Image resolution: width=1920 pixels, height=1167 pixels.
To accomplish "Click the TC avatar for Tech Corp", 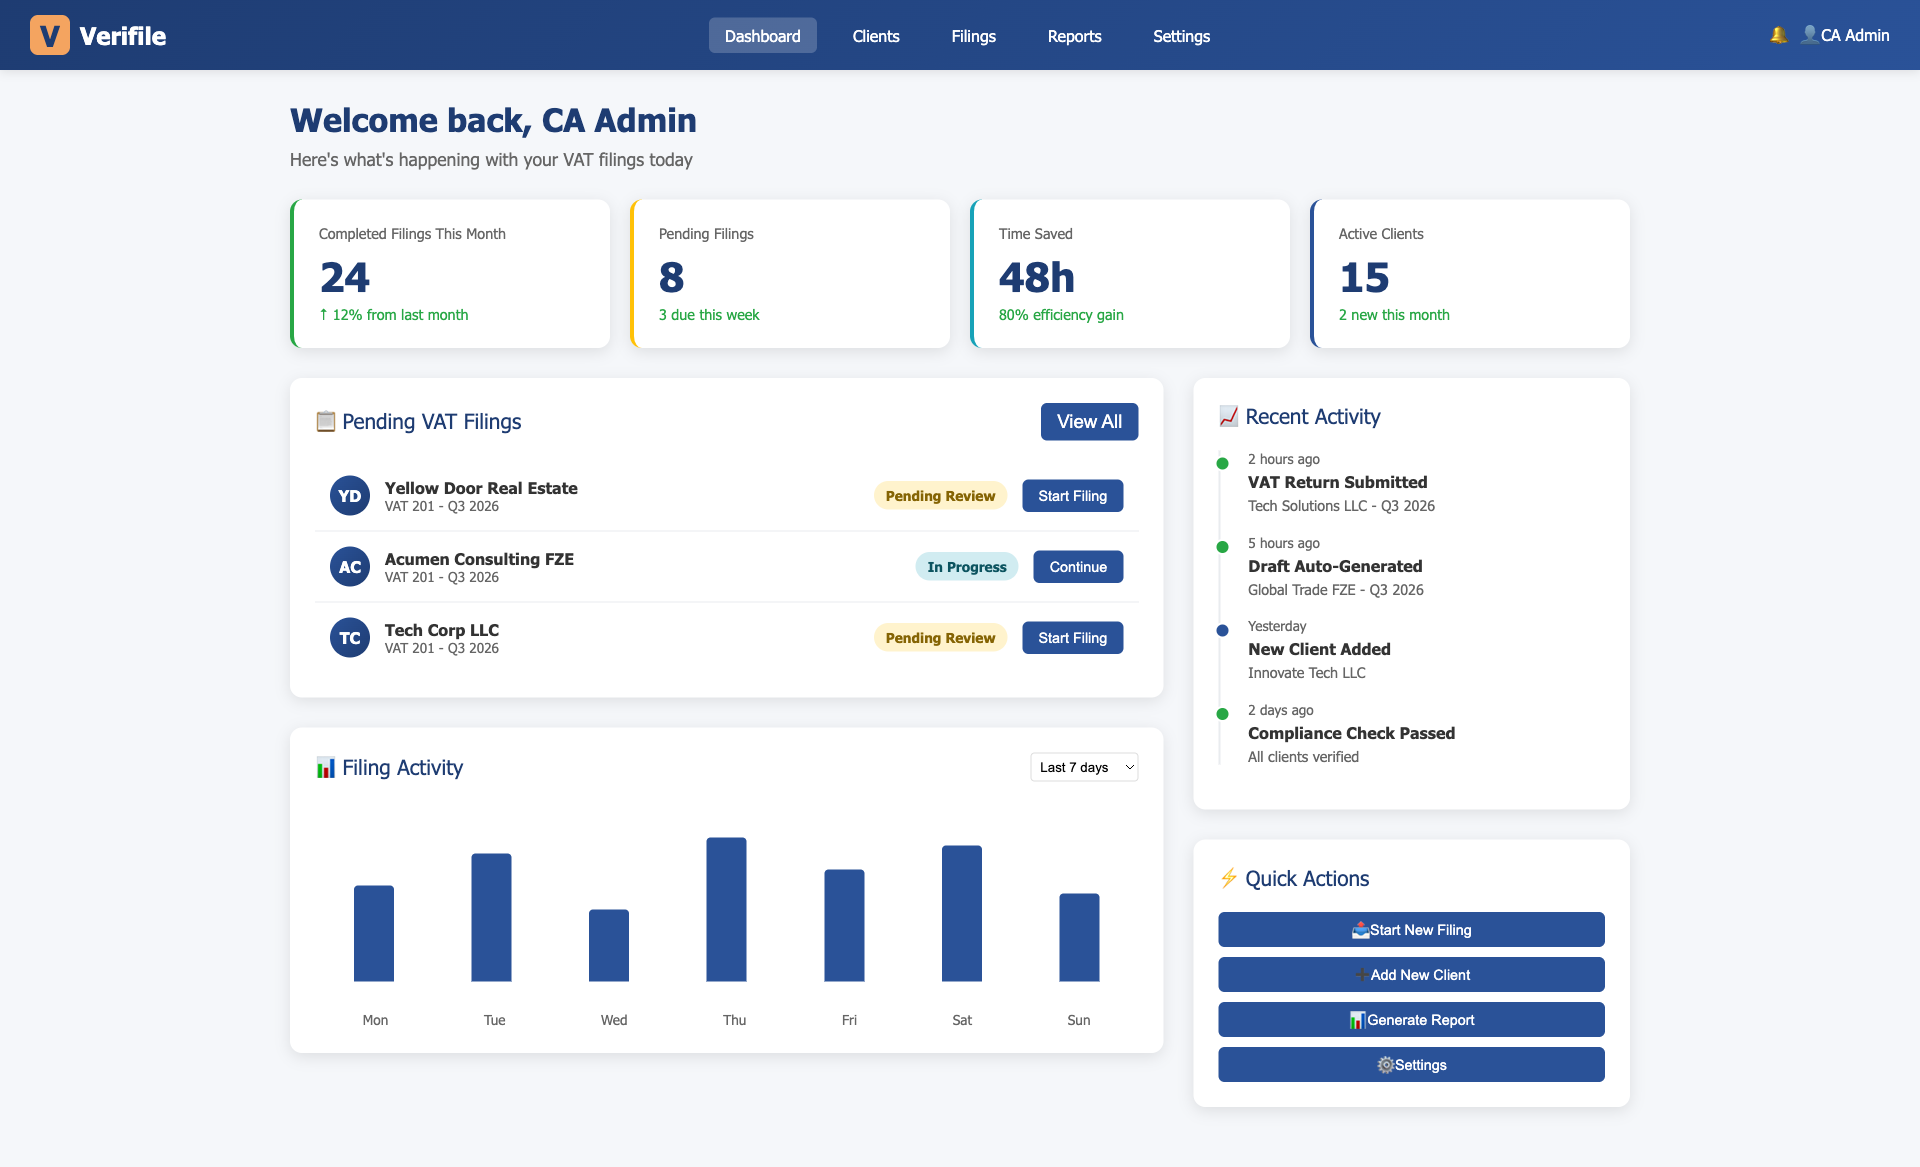I will point(349,638).
